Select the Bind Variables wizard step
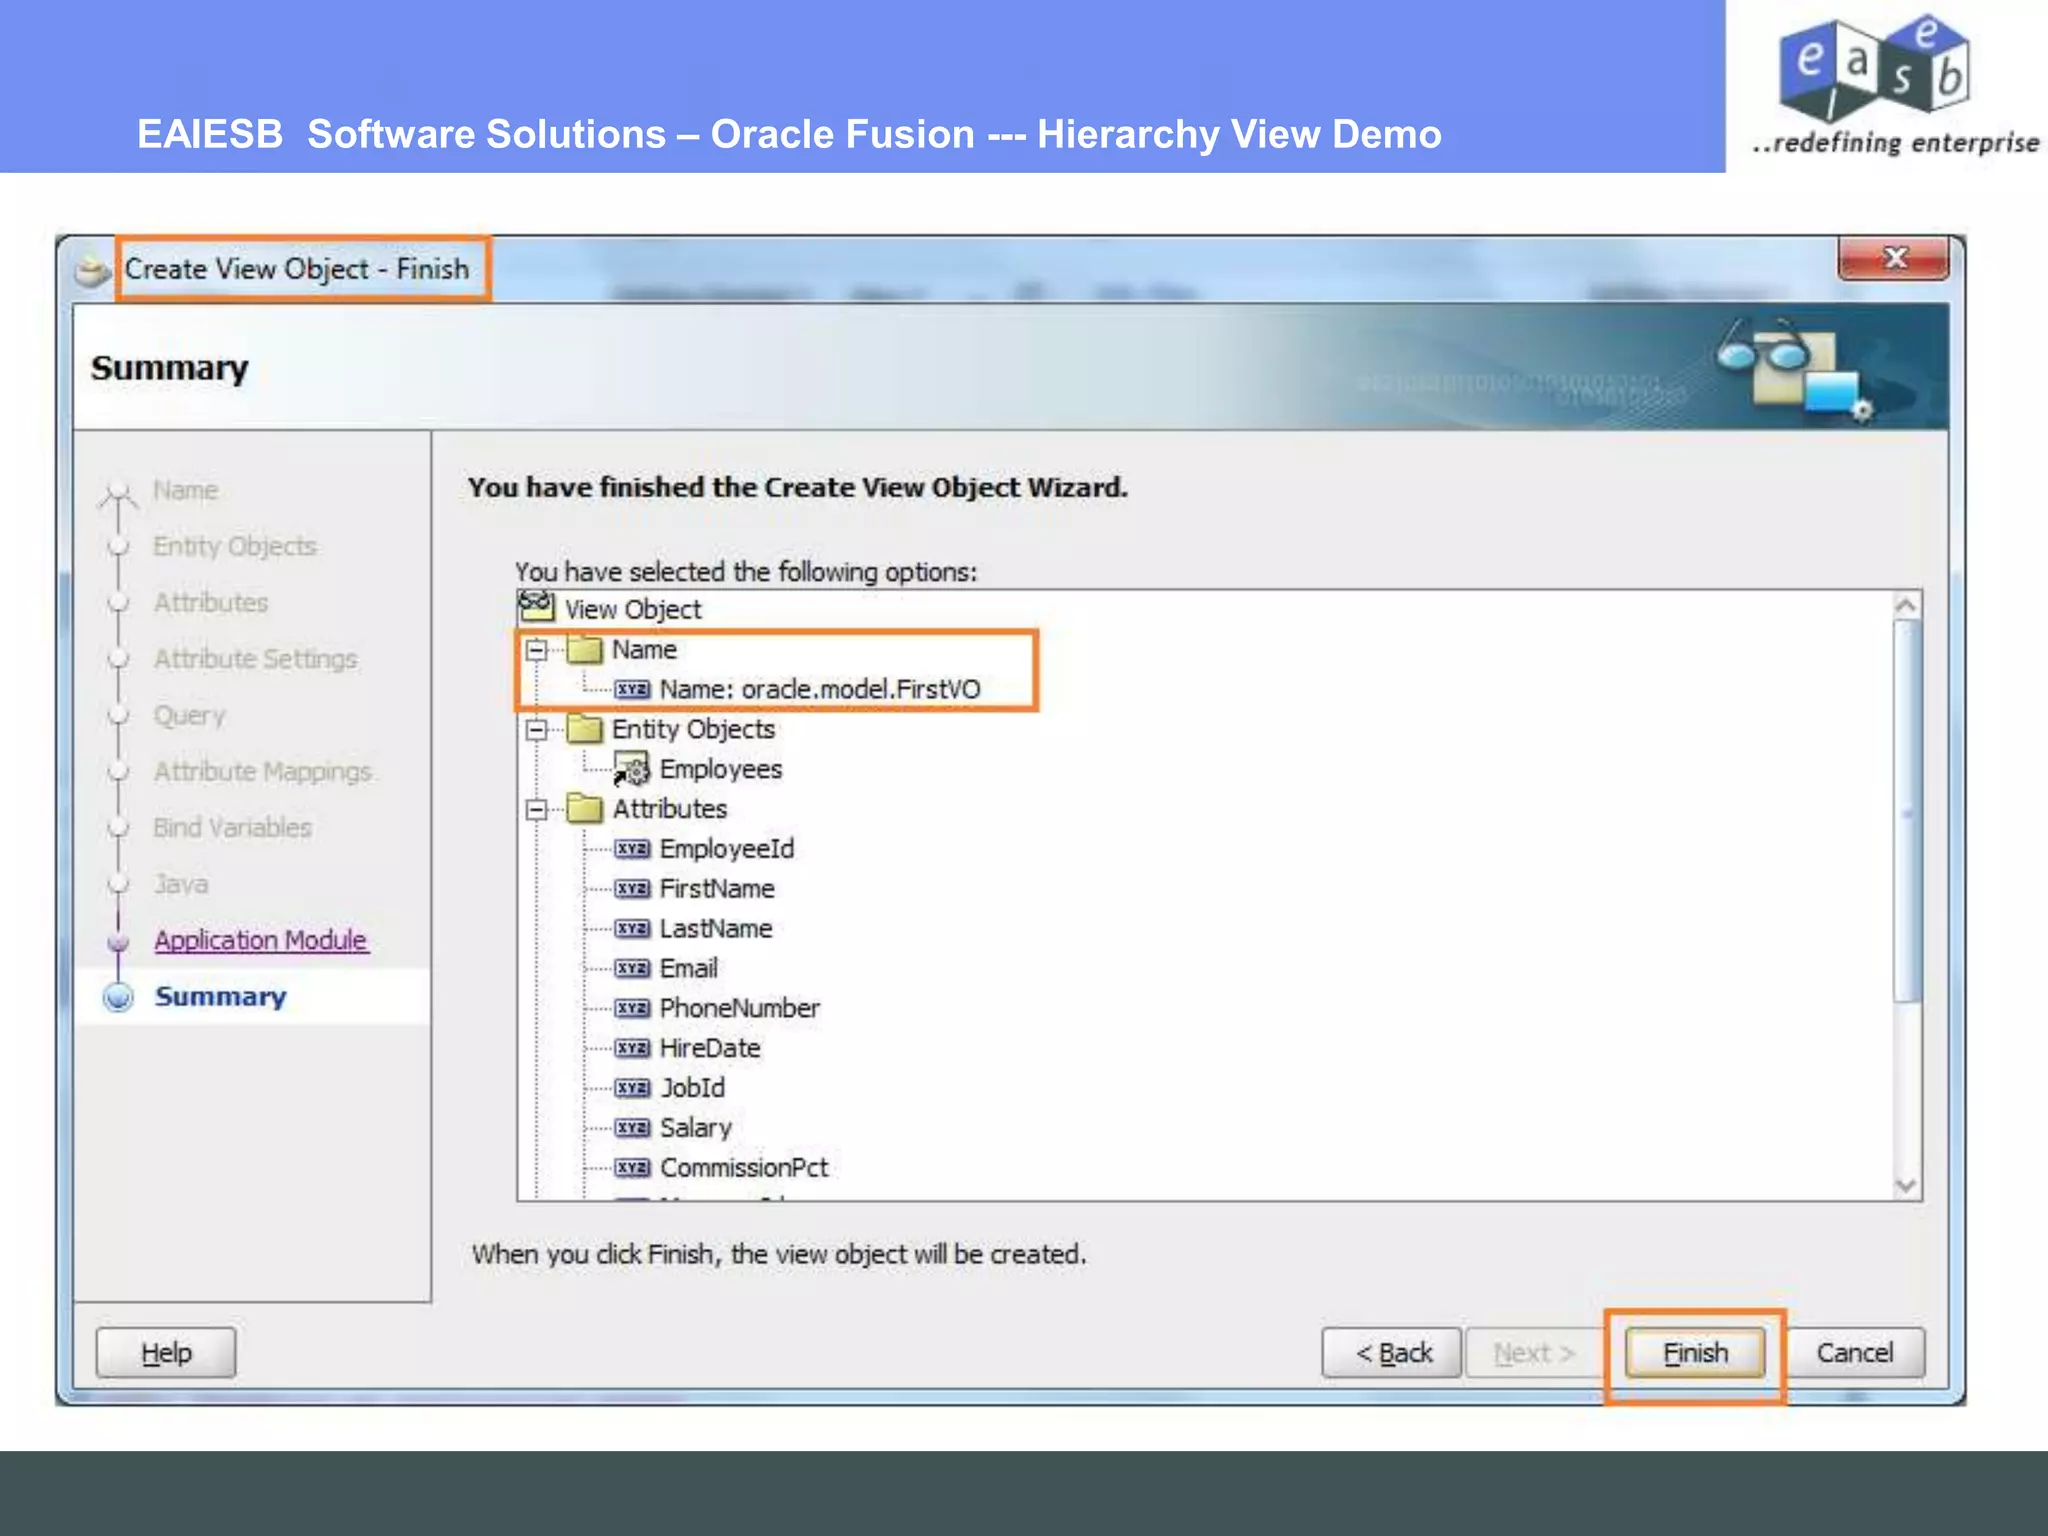 [232, 827]
